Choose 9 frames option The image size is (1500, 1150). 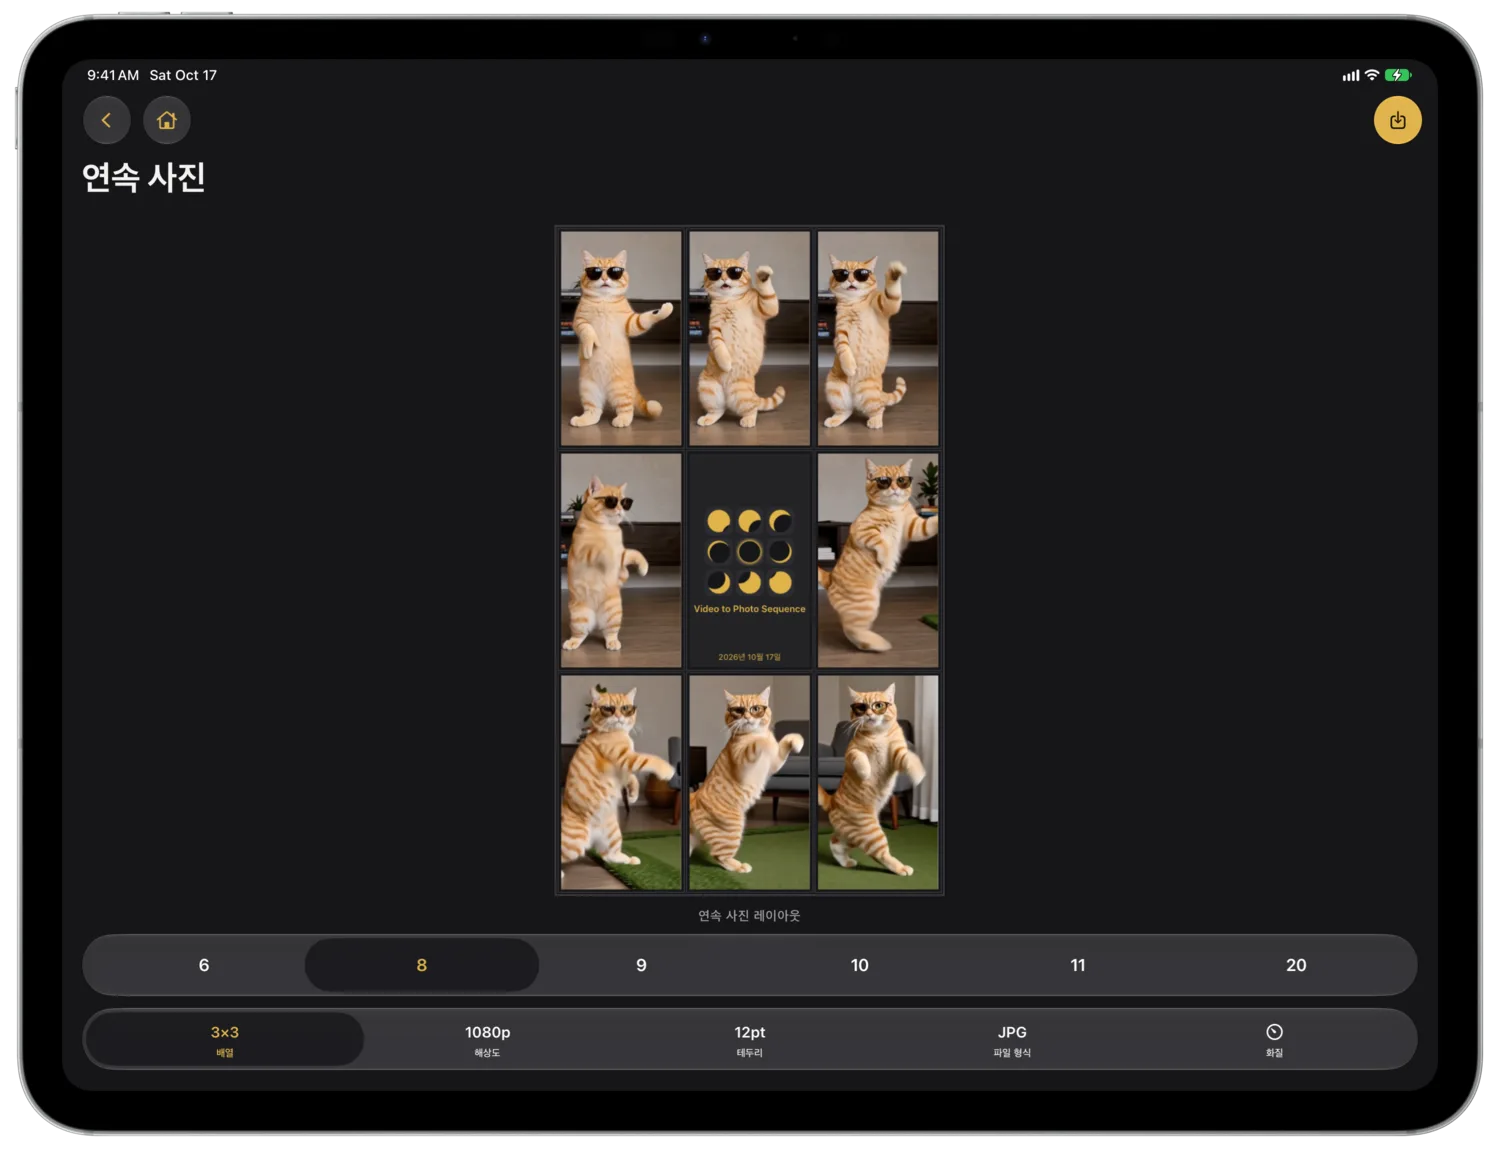coord(641,965)
